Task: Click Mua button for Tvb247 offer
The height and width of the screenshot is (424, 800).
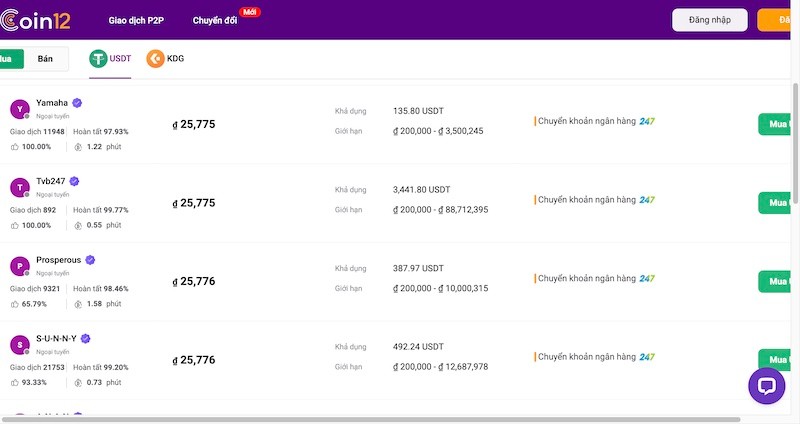Action: [774, 203]
